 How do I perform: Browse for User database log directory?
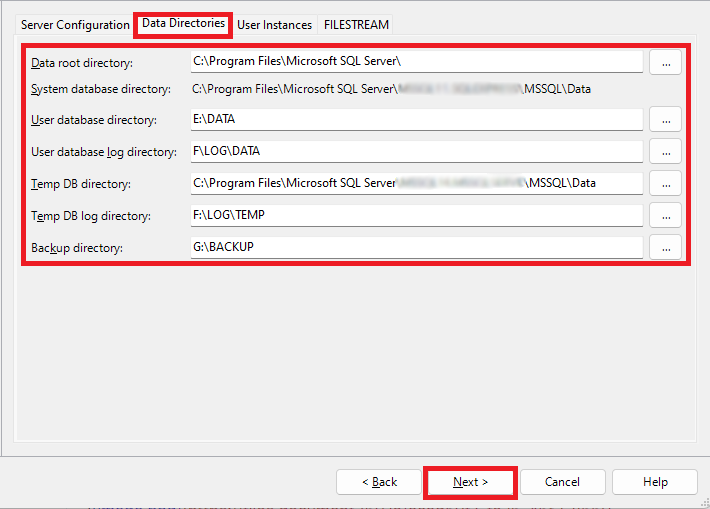(665, 152)
